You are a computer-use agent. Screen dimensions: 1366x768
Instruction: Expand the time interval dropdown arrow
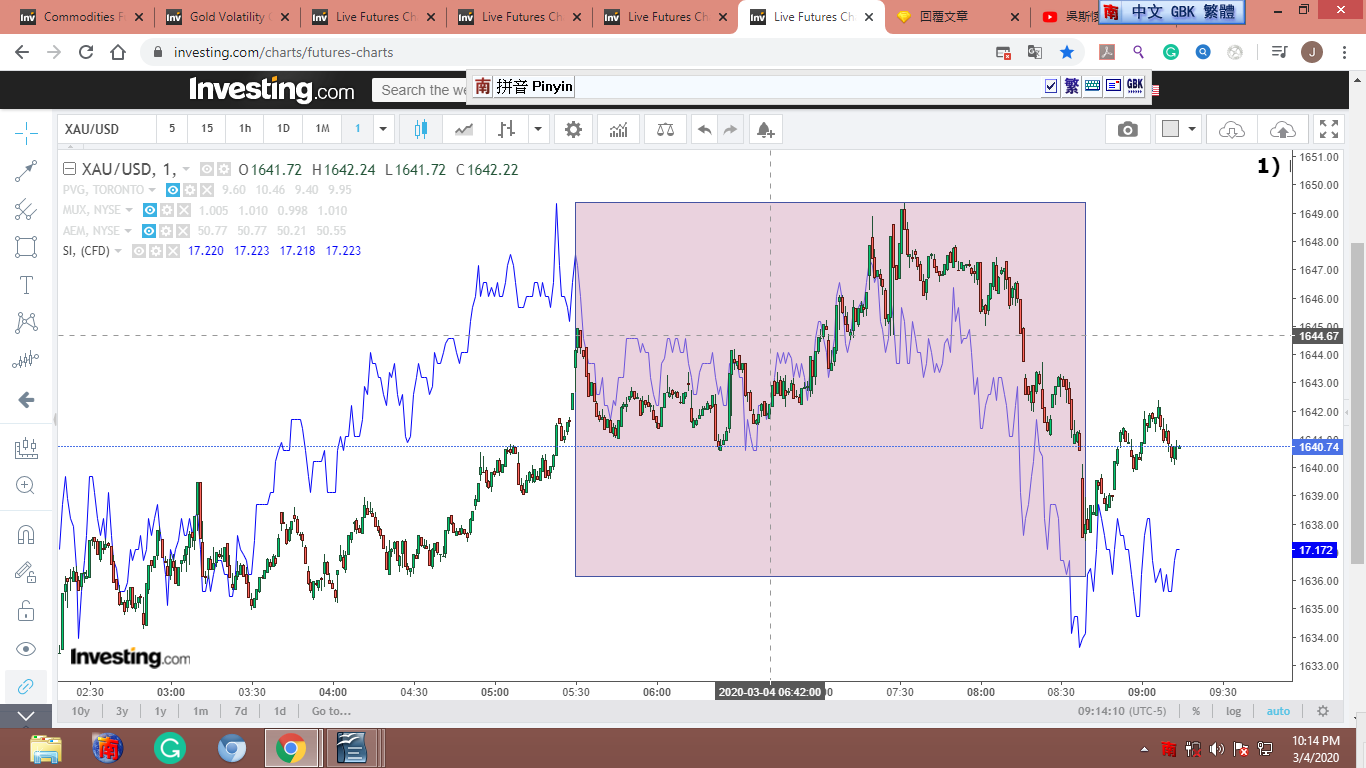pyautogui.click(x=383, y=129)
